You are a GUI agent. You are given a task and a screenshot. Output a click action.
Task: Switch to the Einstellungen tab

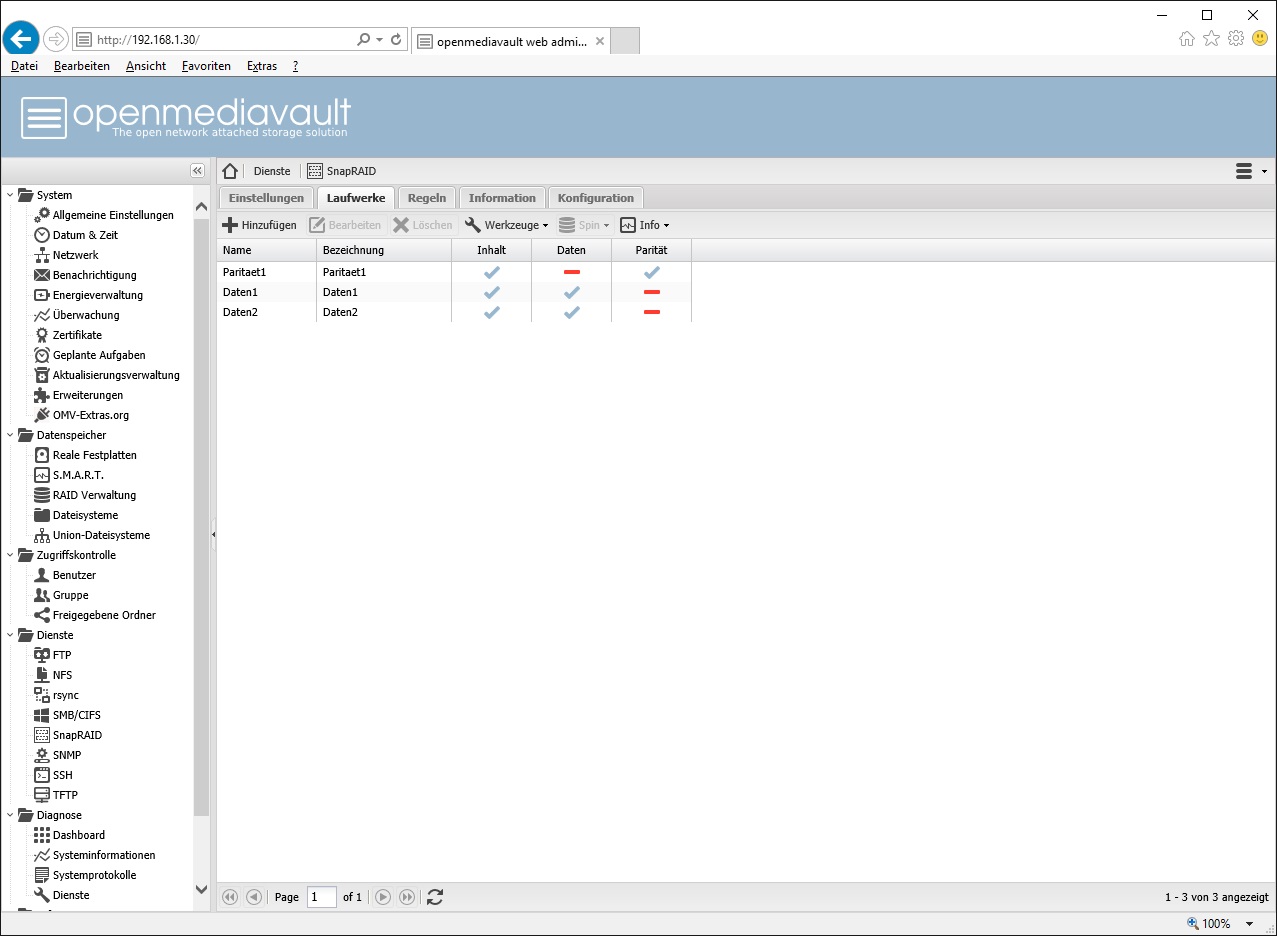click(266, 198)
